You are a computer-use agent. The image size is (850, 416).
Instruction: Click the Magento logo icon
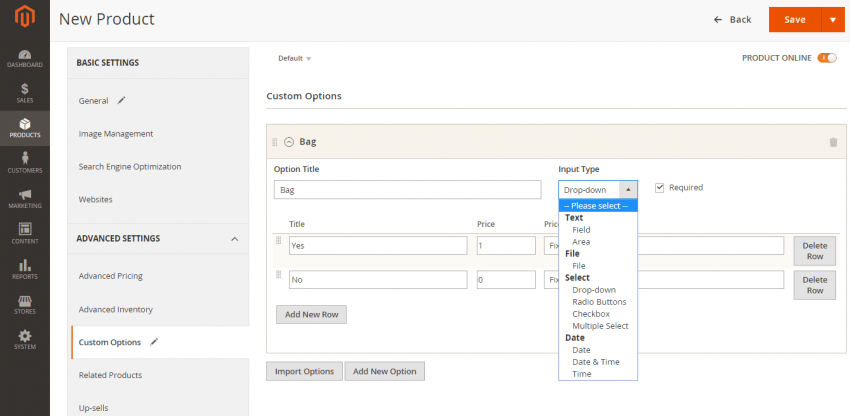pyautogui.click(x=24, y=16)
